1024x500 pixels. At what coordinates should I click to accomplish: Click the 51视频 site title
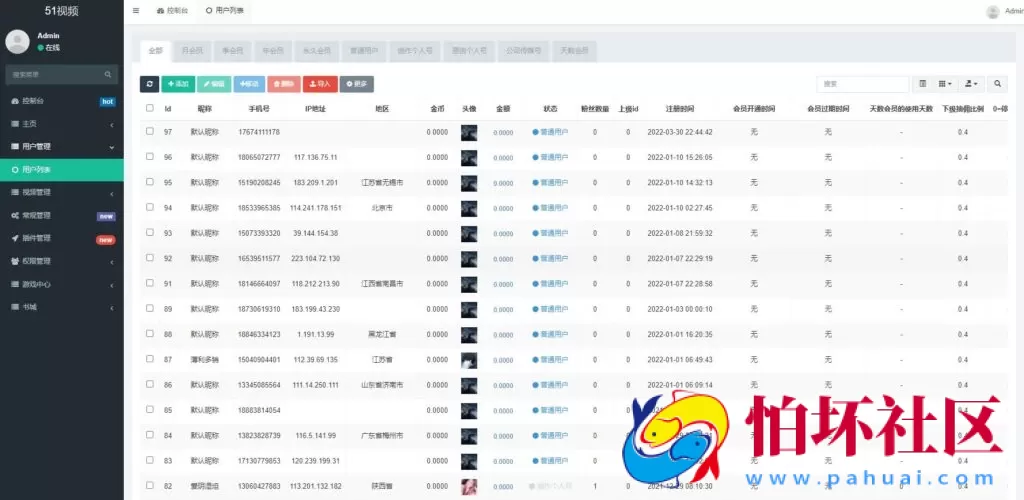coord(61,11)
